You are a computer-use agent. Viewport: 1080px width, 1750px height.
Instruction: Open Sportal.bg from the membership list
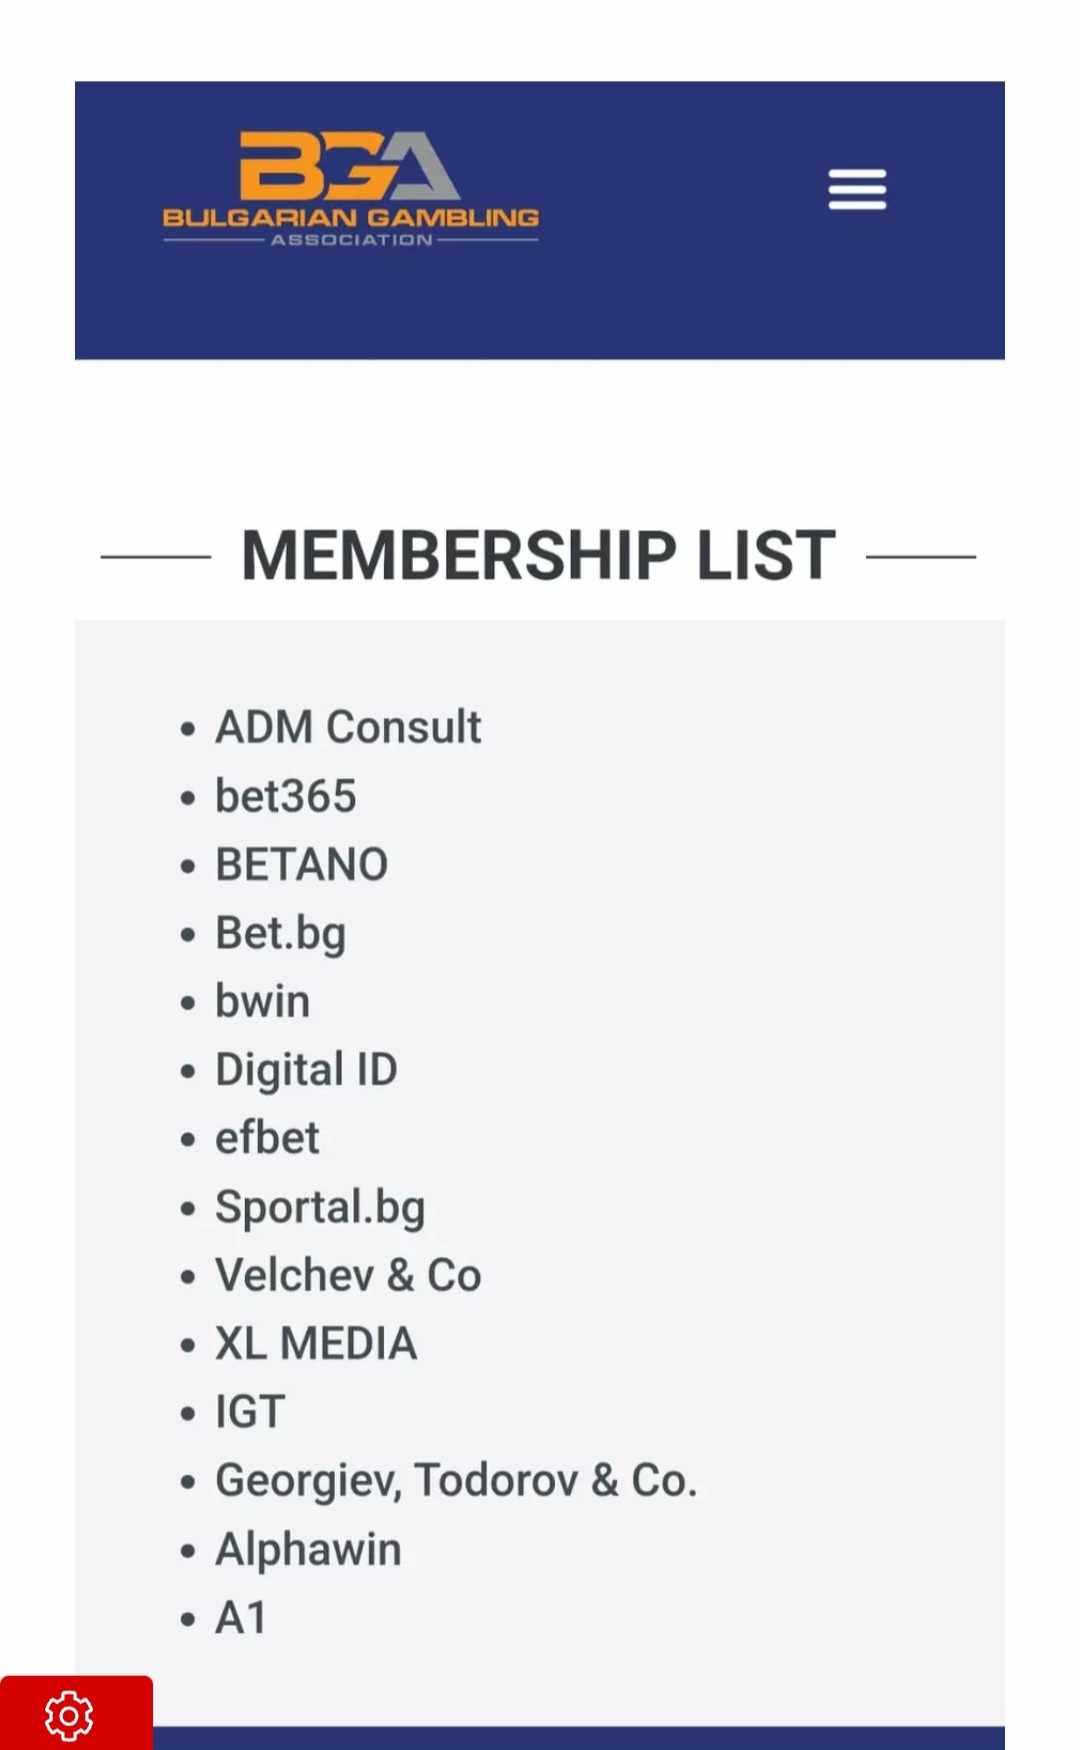coord(320,1206)
